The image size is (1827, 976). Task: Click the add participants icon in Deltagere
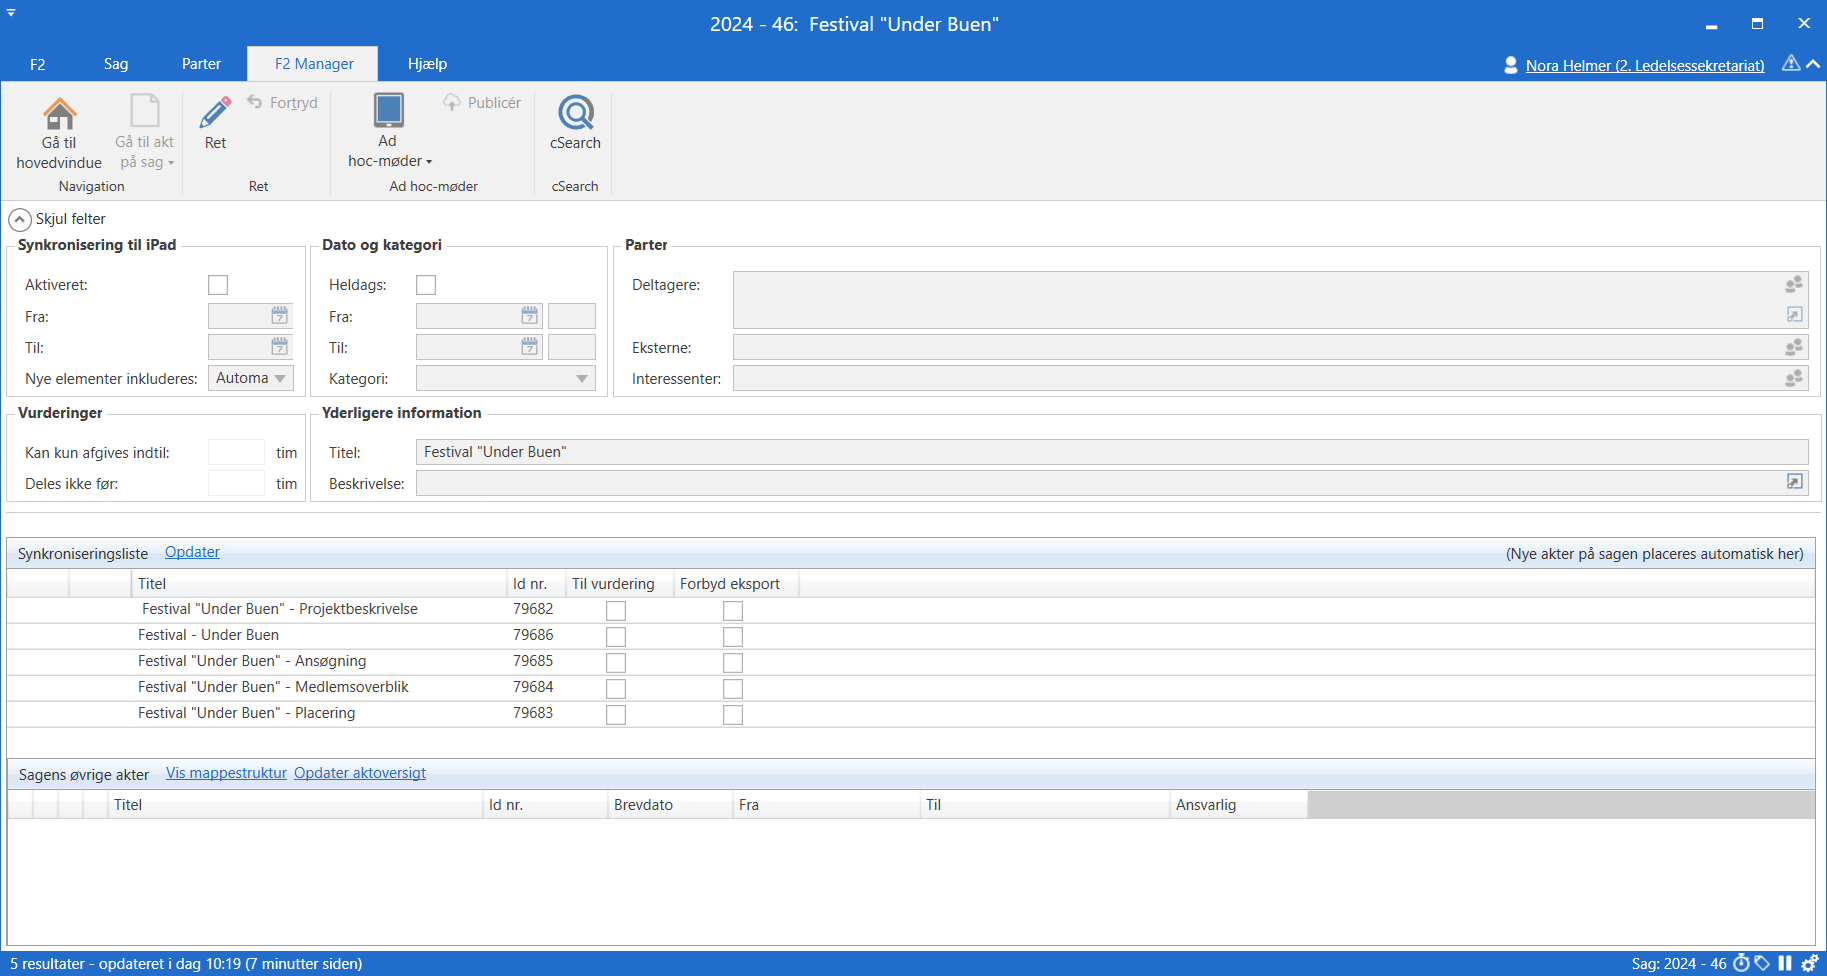(x=1794, y=285)
